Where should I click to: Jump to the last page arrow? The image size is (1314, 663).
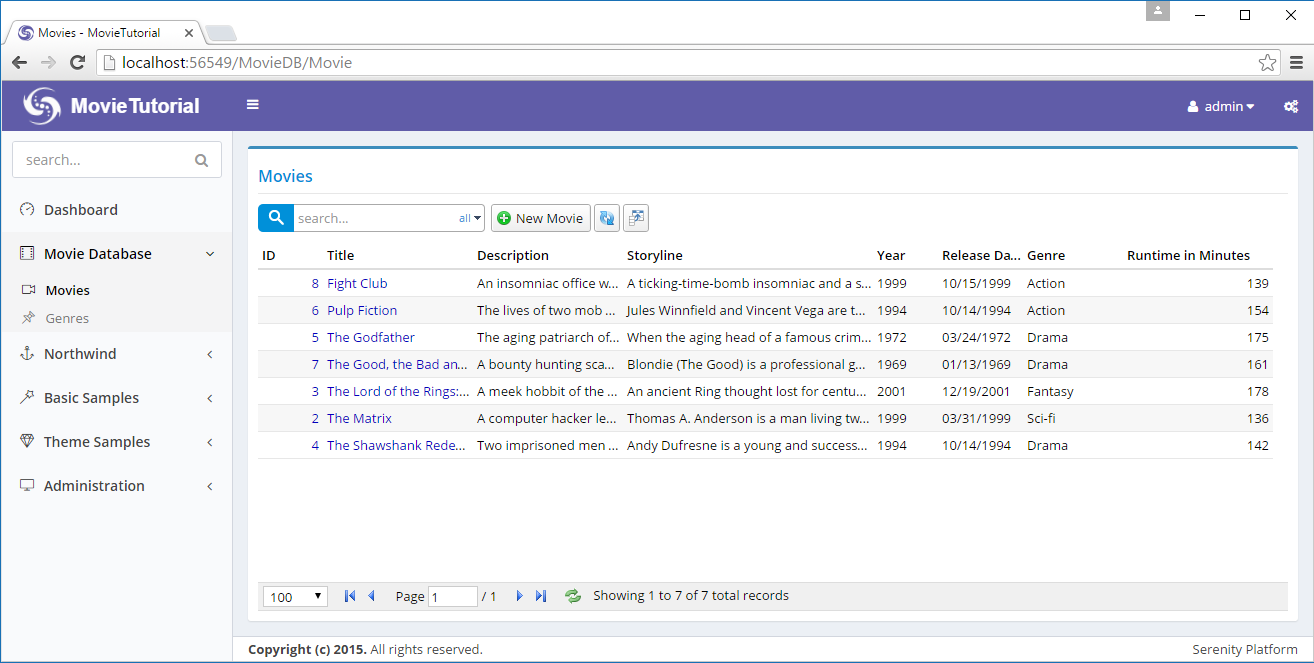coord(541,596)
